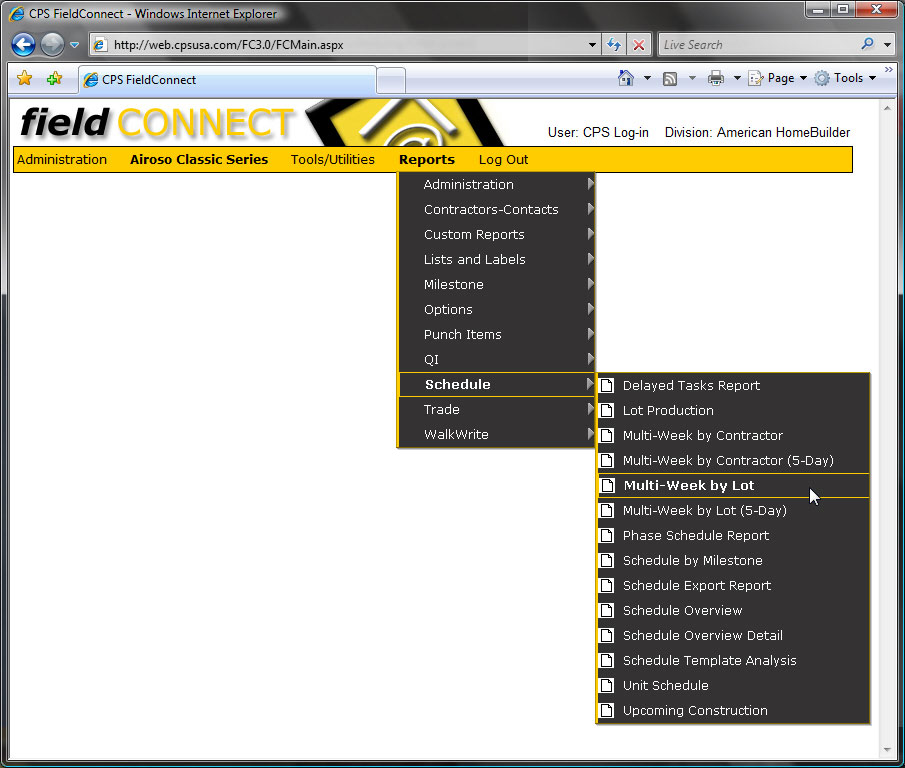The height and width of the screenshot is (768, 905).
Task: Click the Live Search magnifier icon
Action: pos(867,44)
